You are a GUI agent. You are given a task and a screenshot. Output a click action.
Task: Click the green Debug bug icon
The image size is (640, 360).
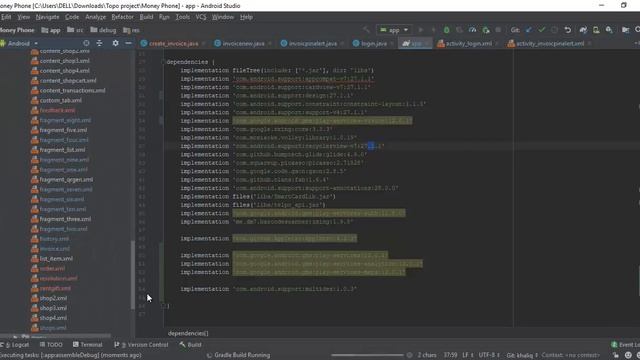tap(446, 30)
